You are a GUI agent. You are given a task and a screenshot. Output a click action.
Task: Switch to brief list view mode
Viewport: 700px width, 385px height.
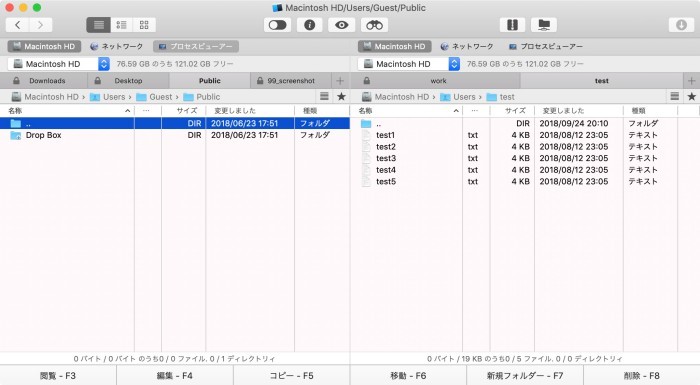point(121,25)
